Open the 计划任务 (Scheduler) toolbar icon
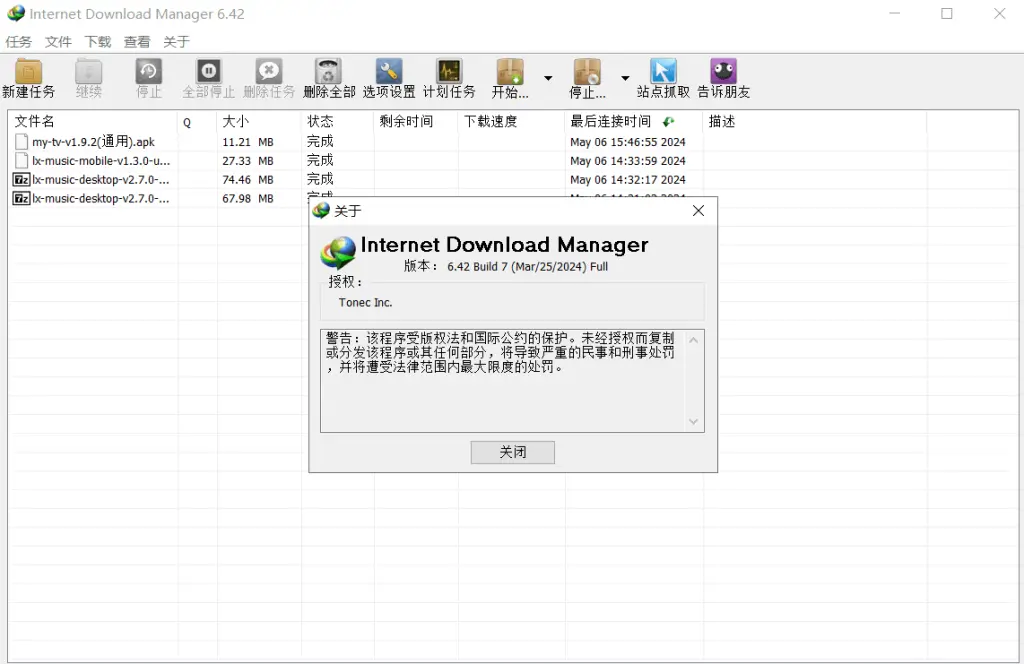 coord(449,72)
